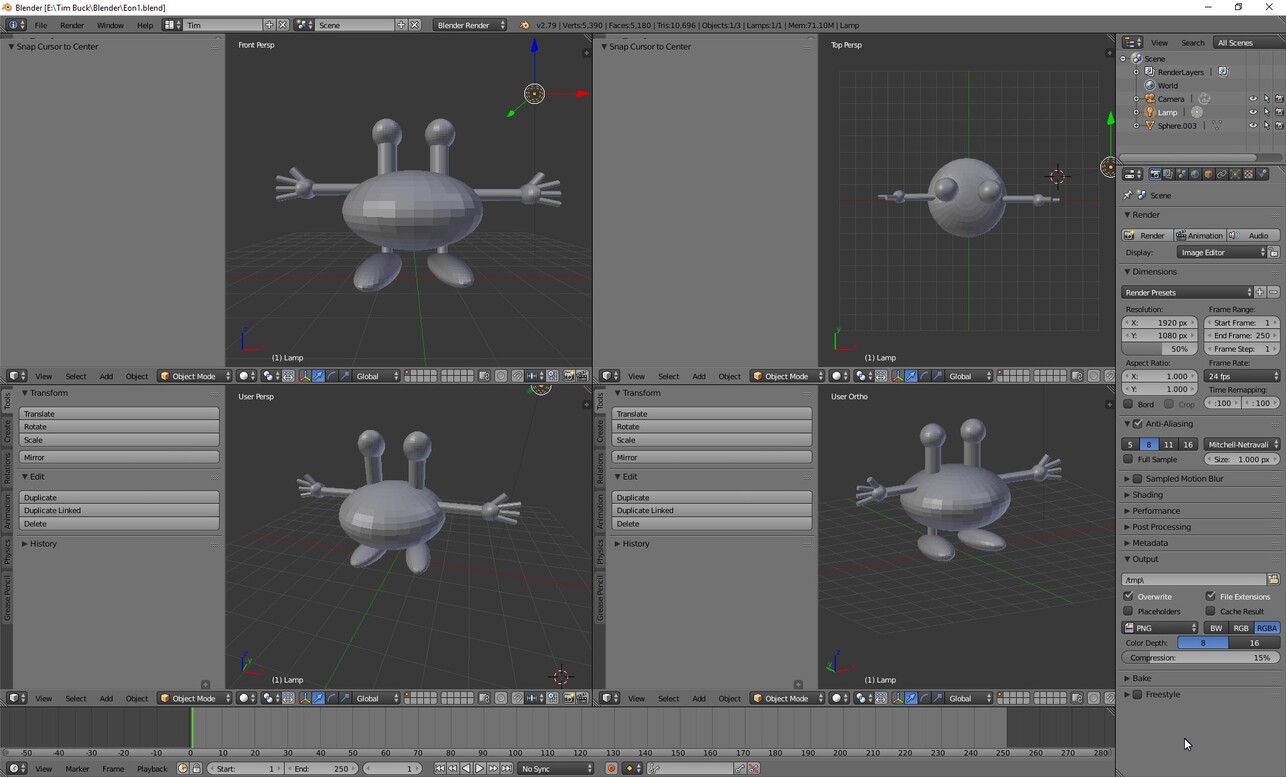Adjust the Compression 15% slider
This screenshot has width=1286, height=777.
point(1200,658)
